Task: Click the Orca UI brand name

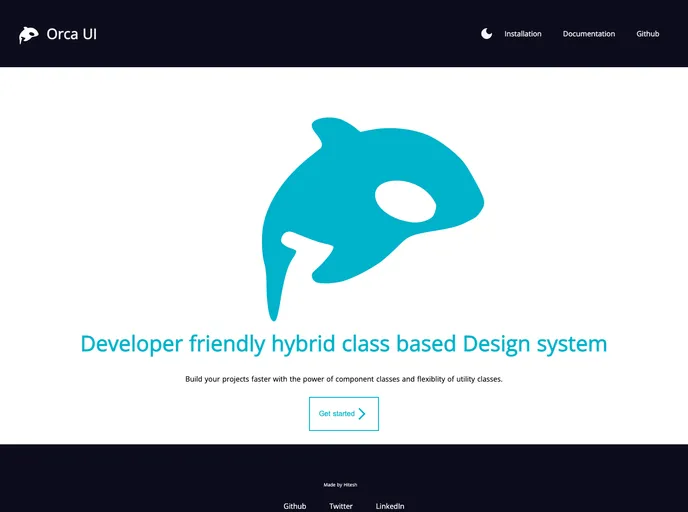Action: coord(72,35)
